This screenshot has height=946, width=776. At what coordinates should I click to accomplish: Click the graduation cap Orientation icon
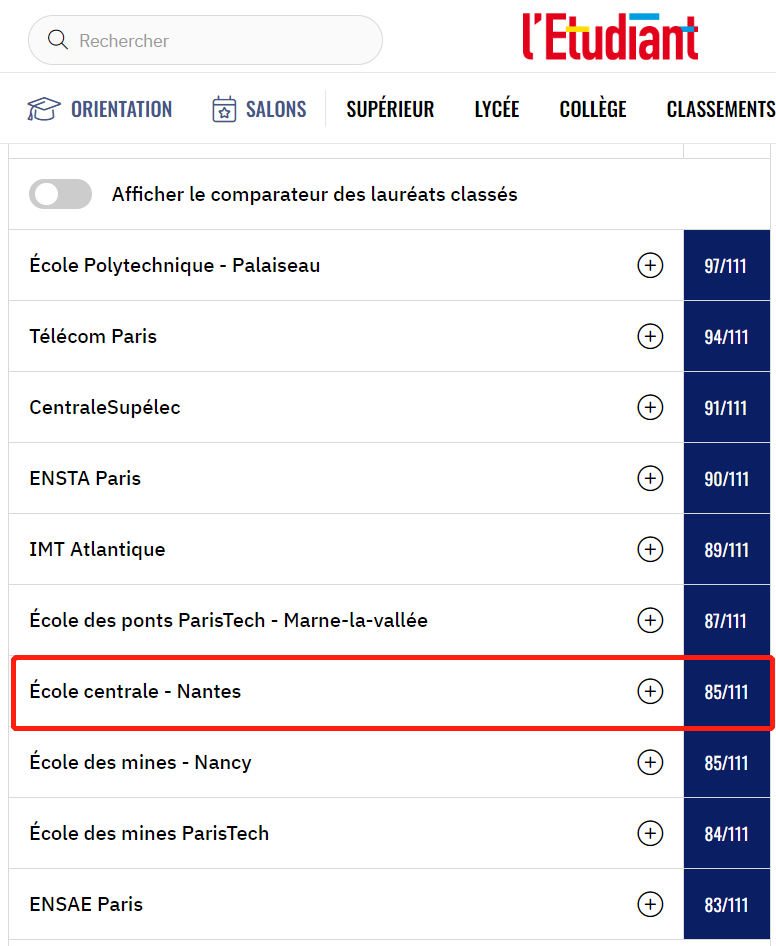pos(44,109)
